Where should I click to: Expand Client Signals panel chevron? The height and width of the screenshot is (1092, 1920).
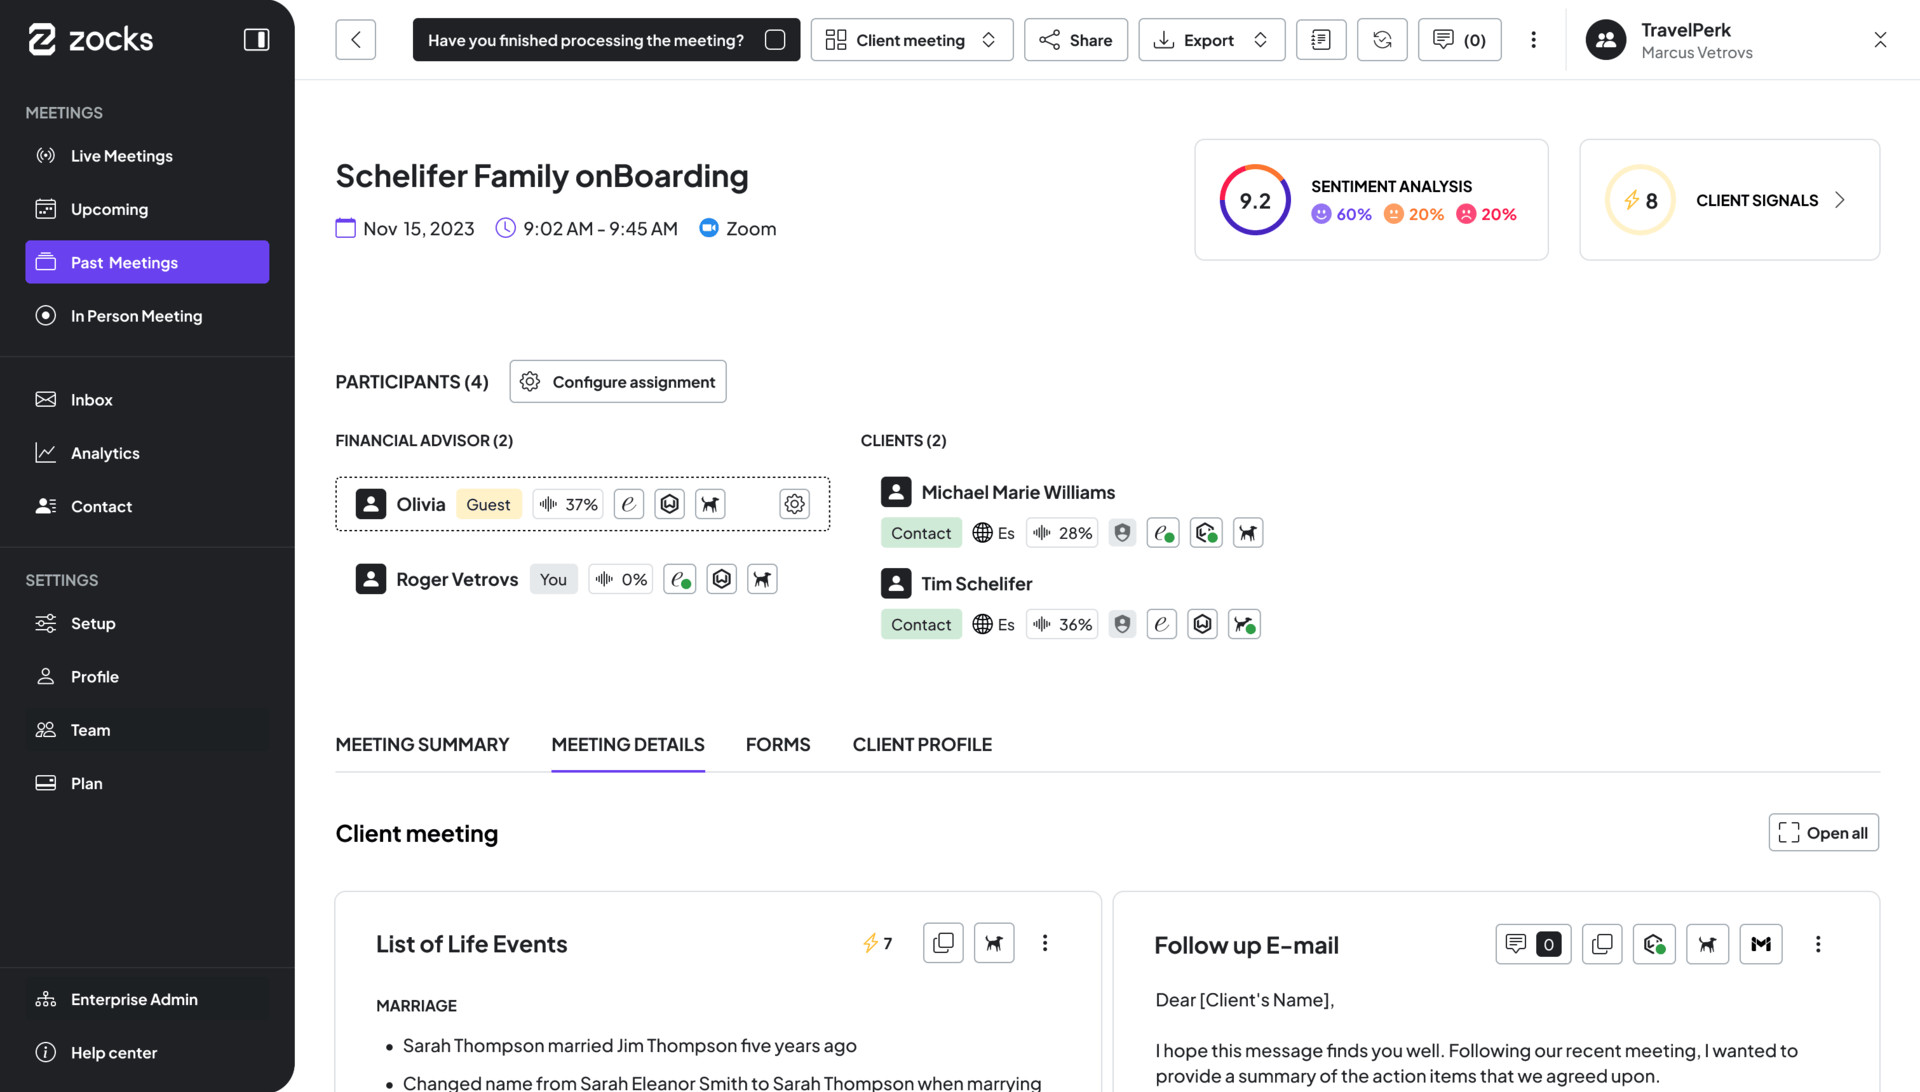point(1839,200)
